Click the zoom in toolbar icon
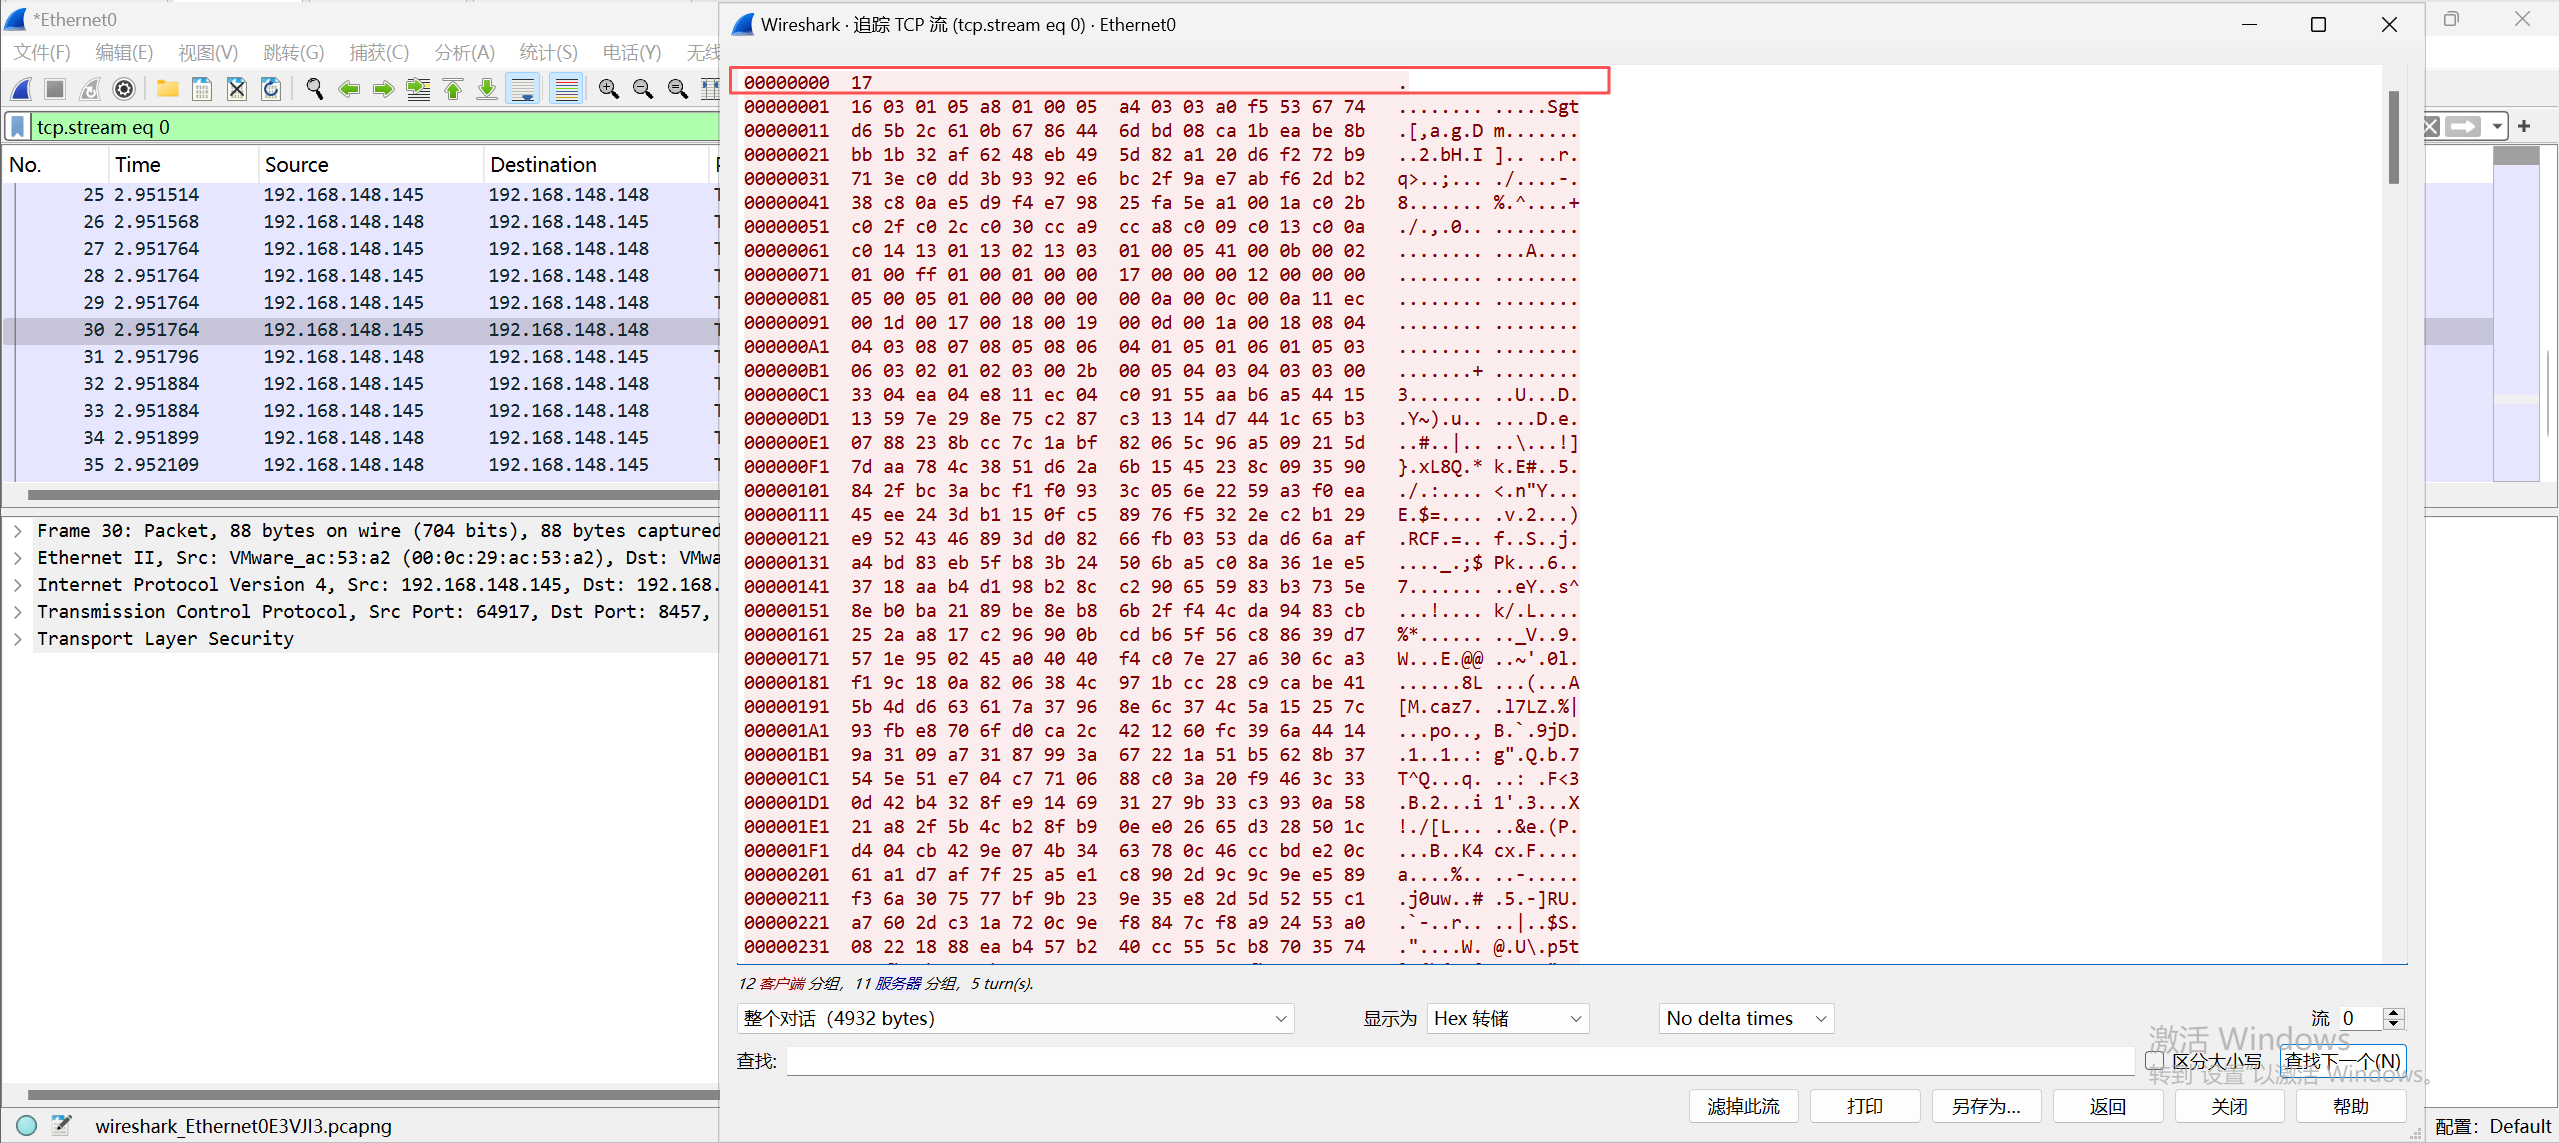This screenshot has height=1143, width=2559. click(x=608, y=89)
